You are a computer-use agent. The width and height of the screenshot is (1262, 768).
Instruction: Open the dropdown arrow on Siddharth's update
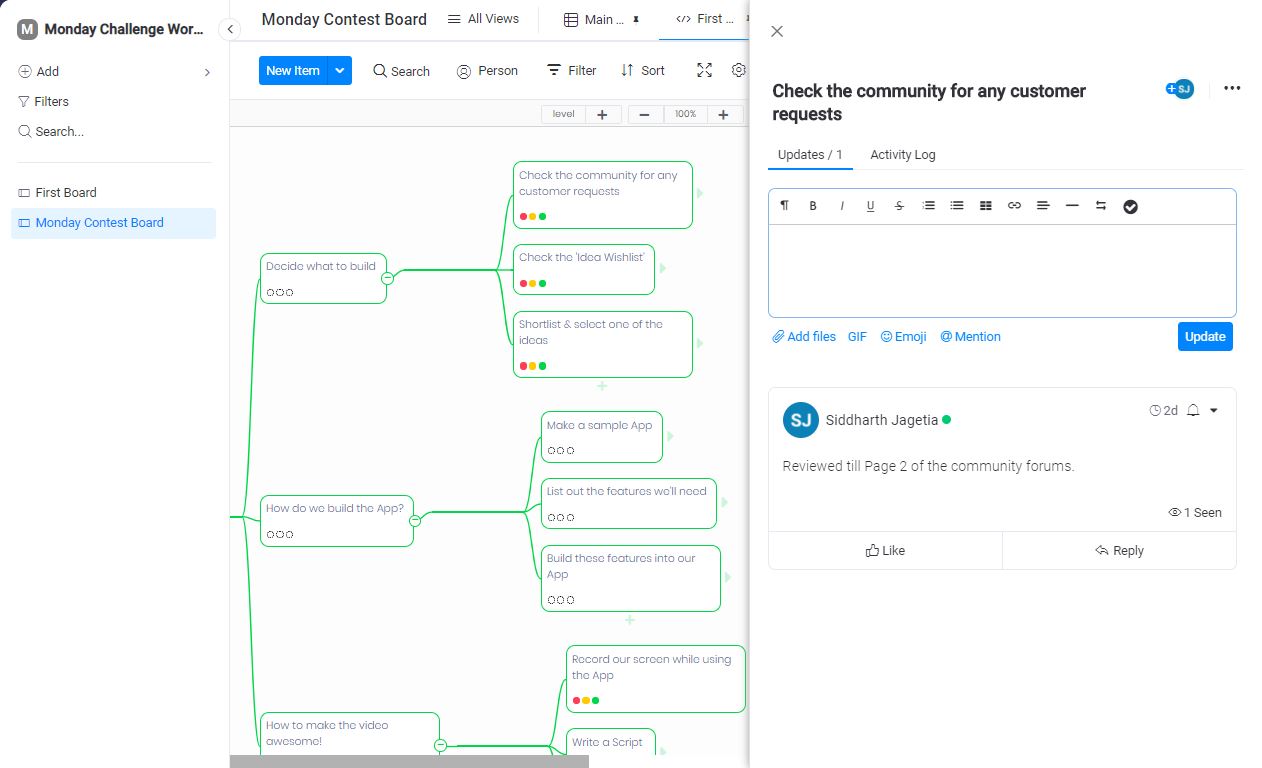1214,410
